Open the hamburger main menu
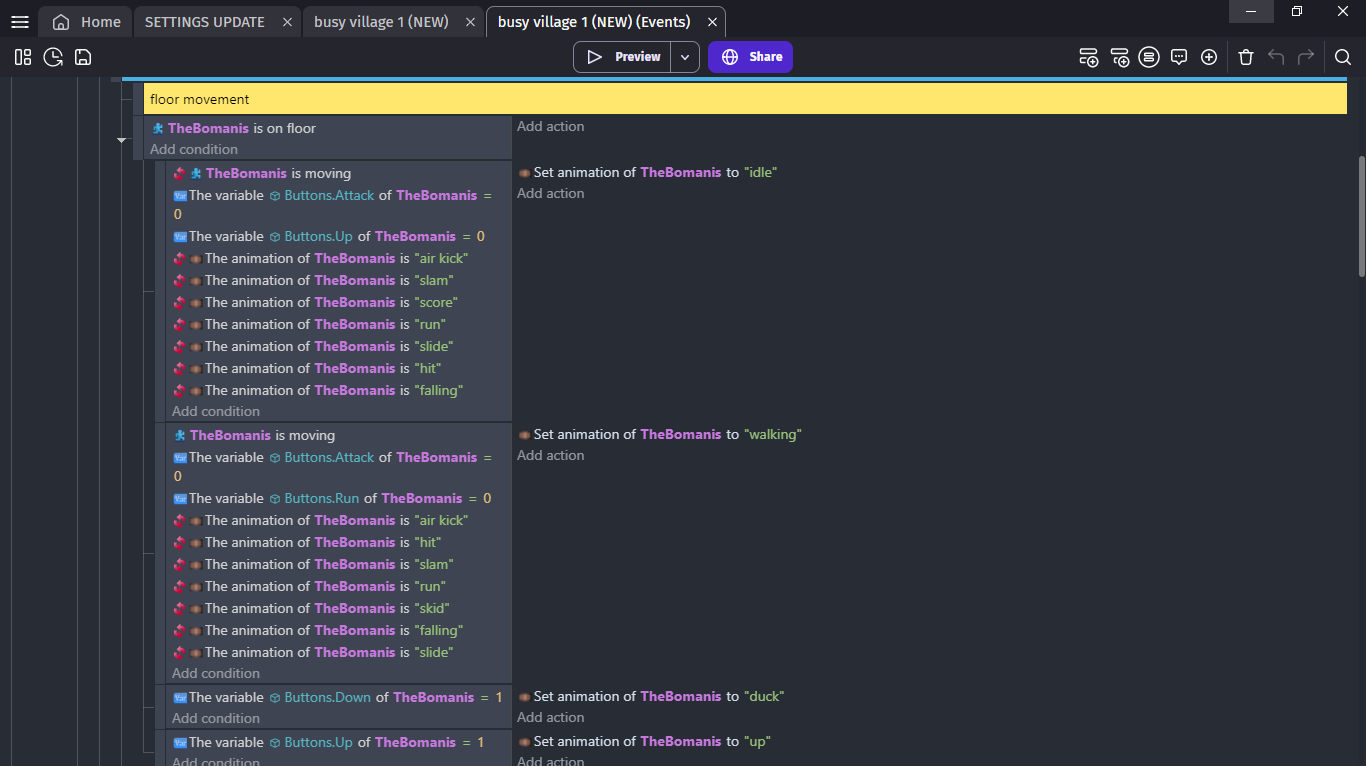This screenshot has height=766, width=1366. pos(19,21)
